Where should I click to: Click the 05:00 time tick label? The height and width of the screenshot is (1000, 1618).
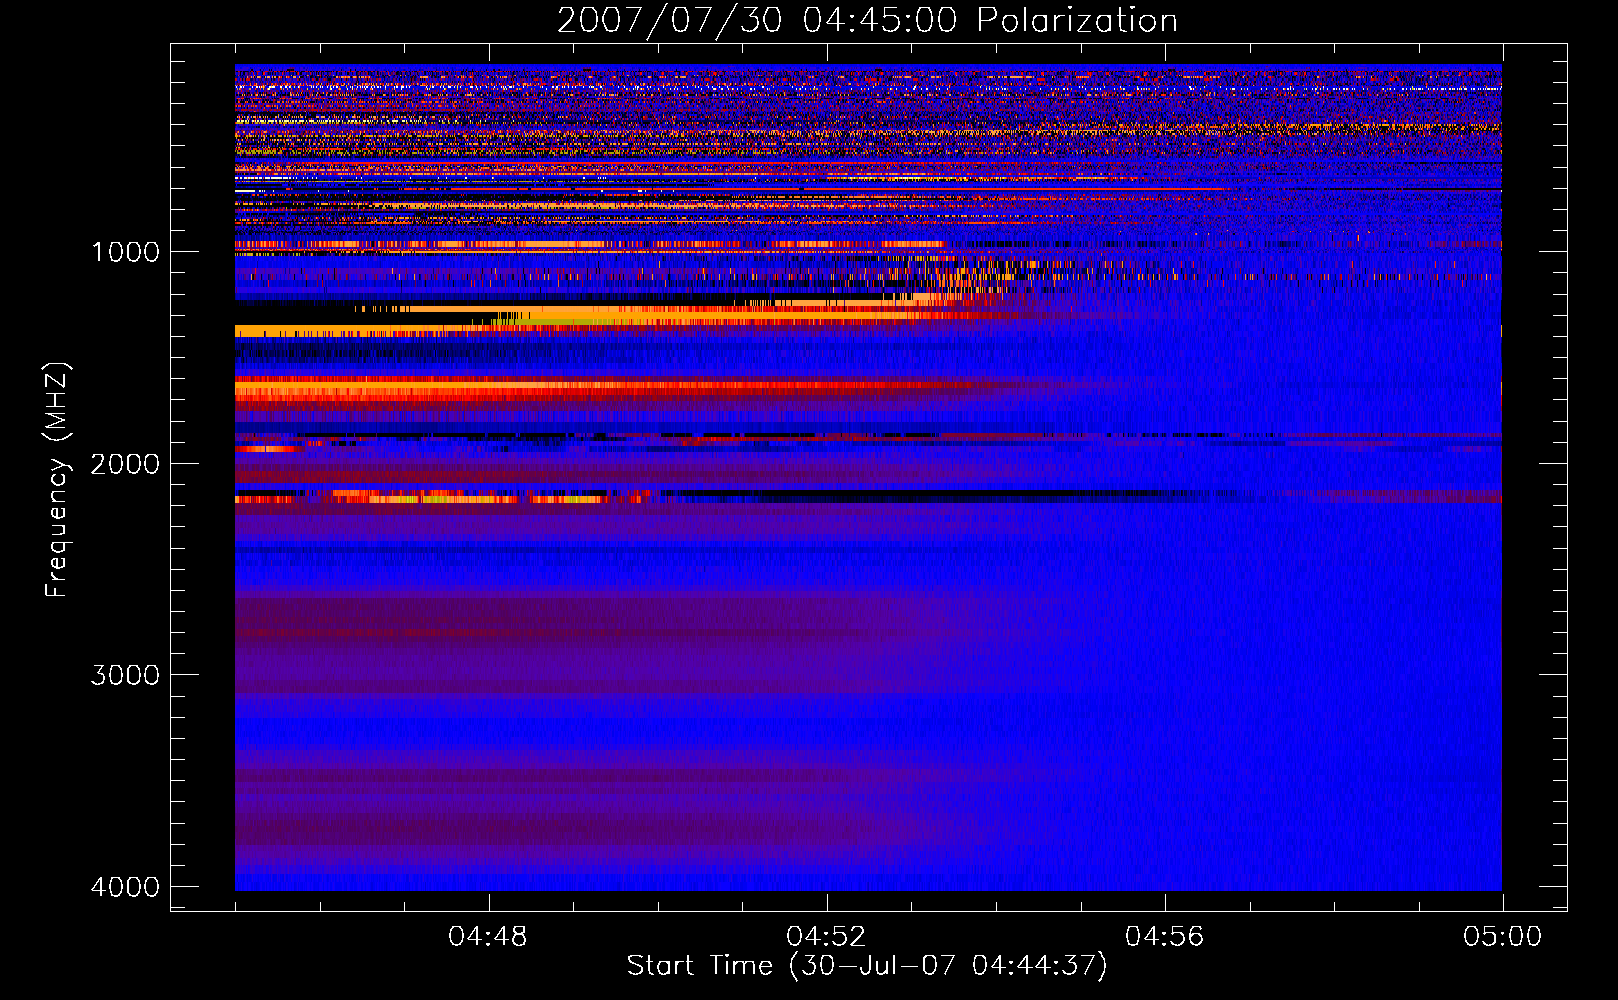point(1502,937)
